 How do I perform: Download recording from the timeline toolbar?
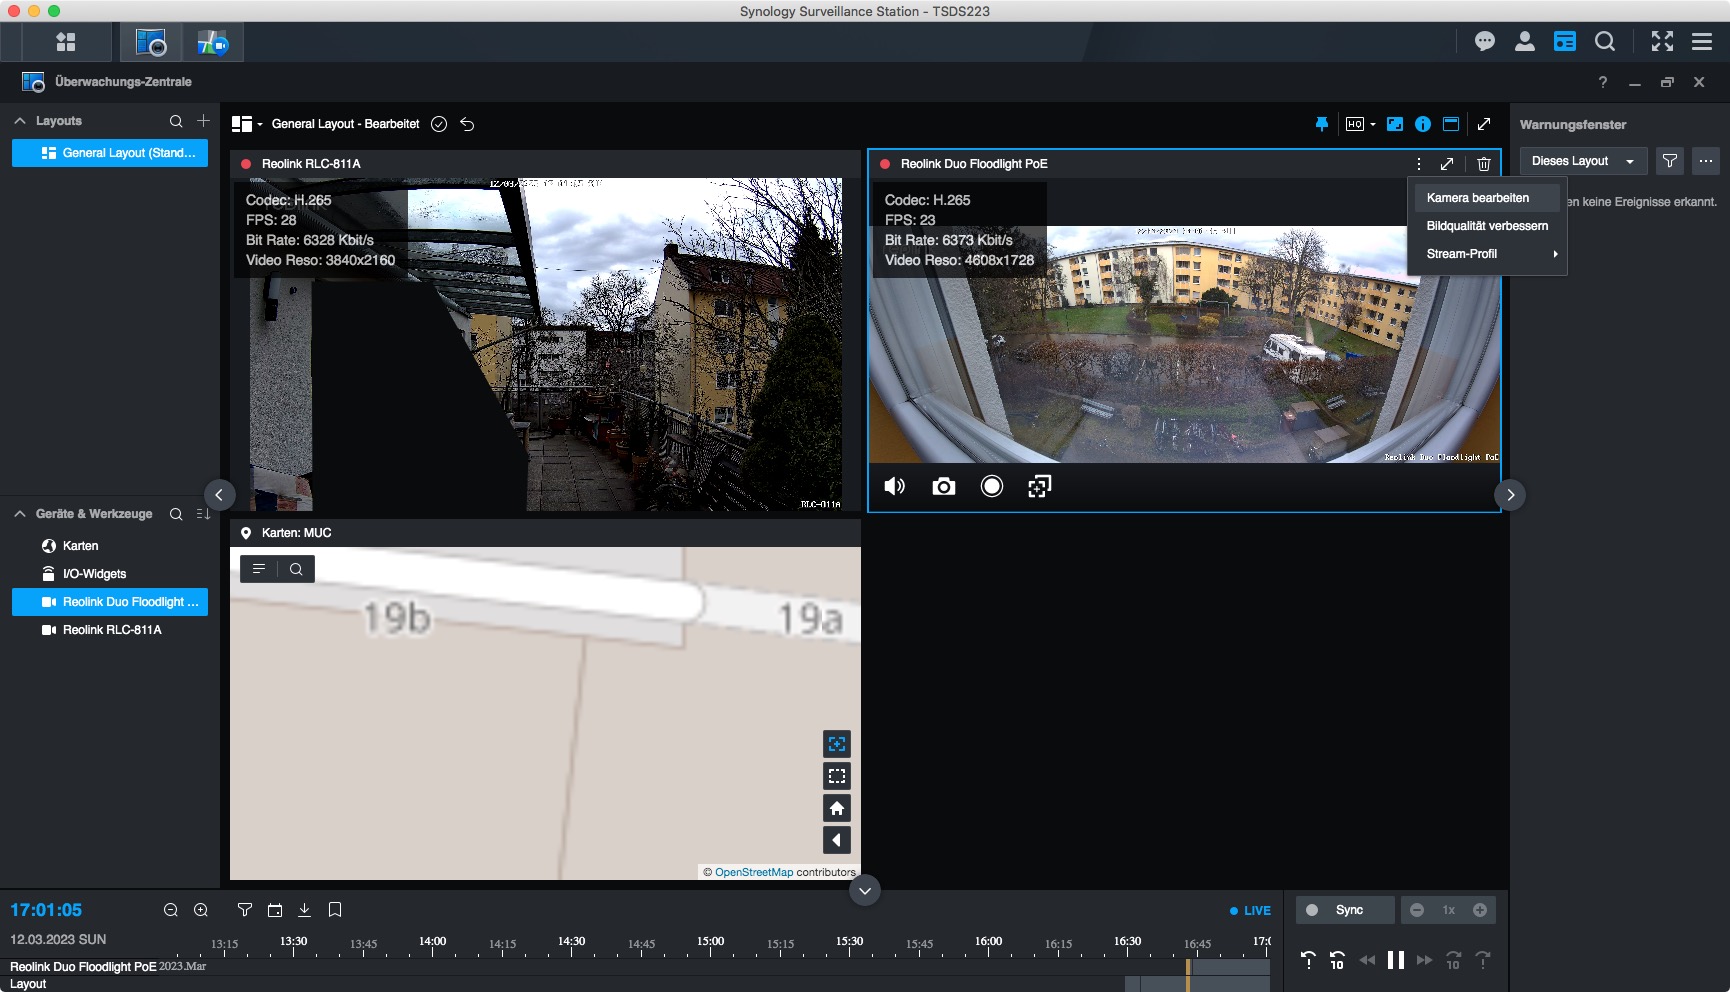click(304, 910)
